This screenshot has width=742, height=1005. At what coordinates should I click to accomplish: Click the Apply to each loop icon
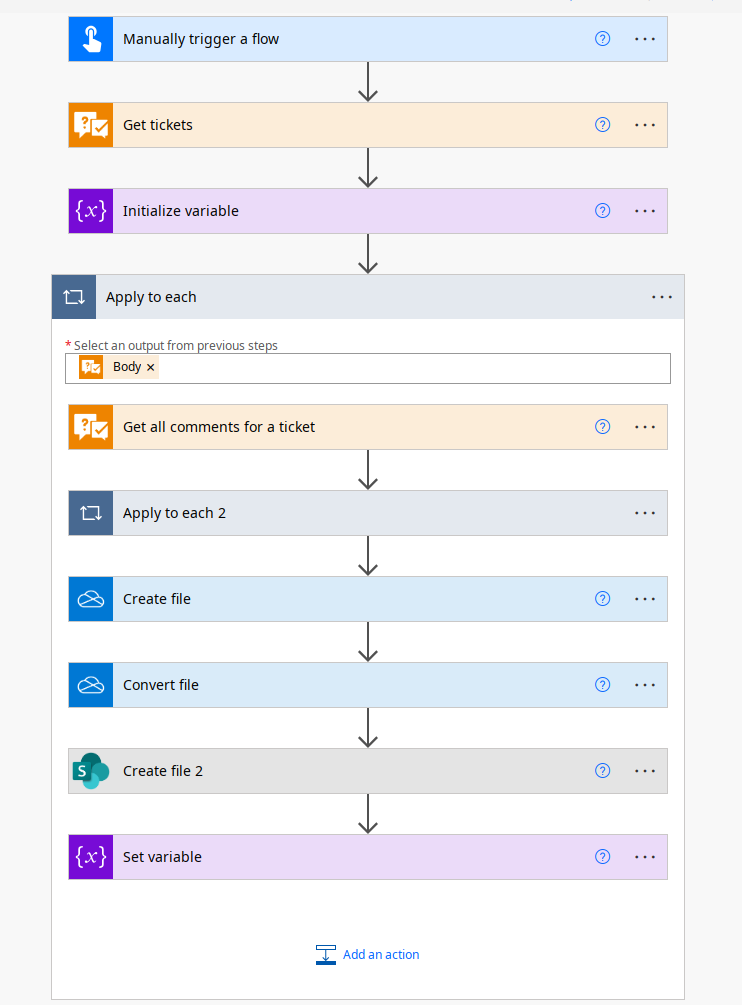(74, 297)
